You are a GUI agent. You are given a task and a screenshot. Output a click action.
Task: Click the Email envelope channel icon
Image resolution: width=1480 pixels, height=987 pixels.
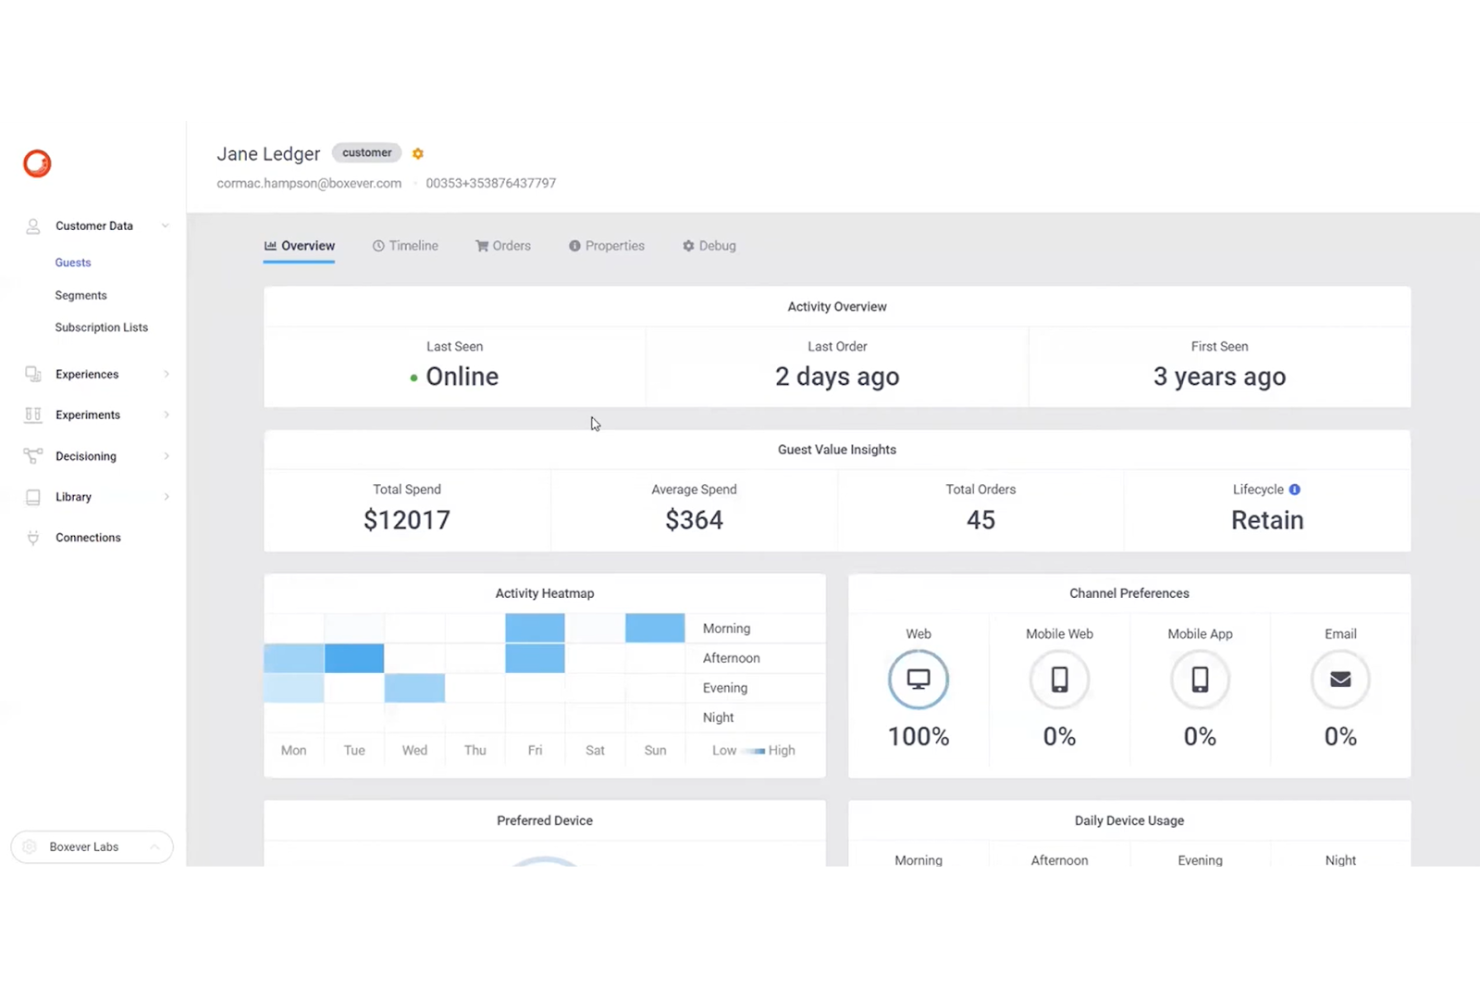click(1340, 679)
